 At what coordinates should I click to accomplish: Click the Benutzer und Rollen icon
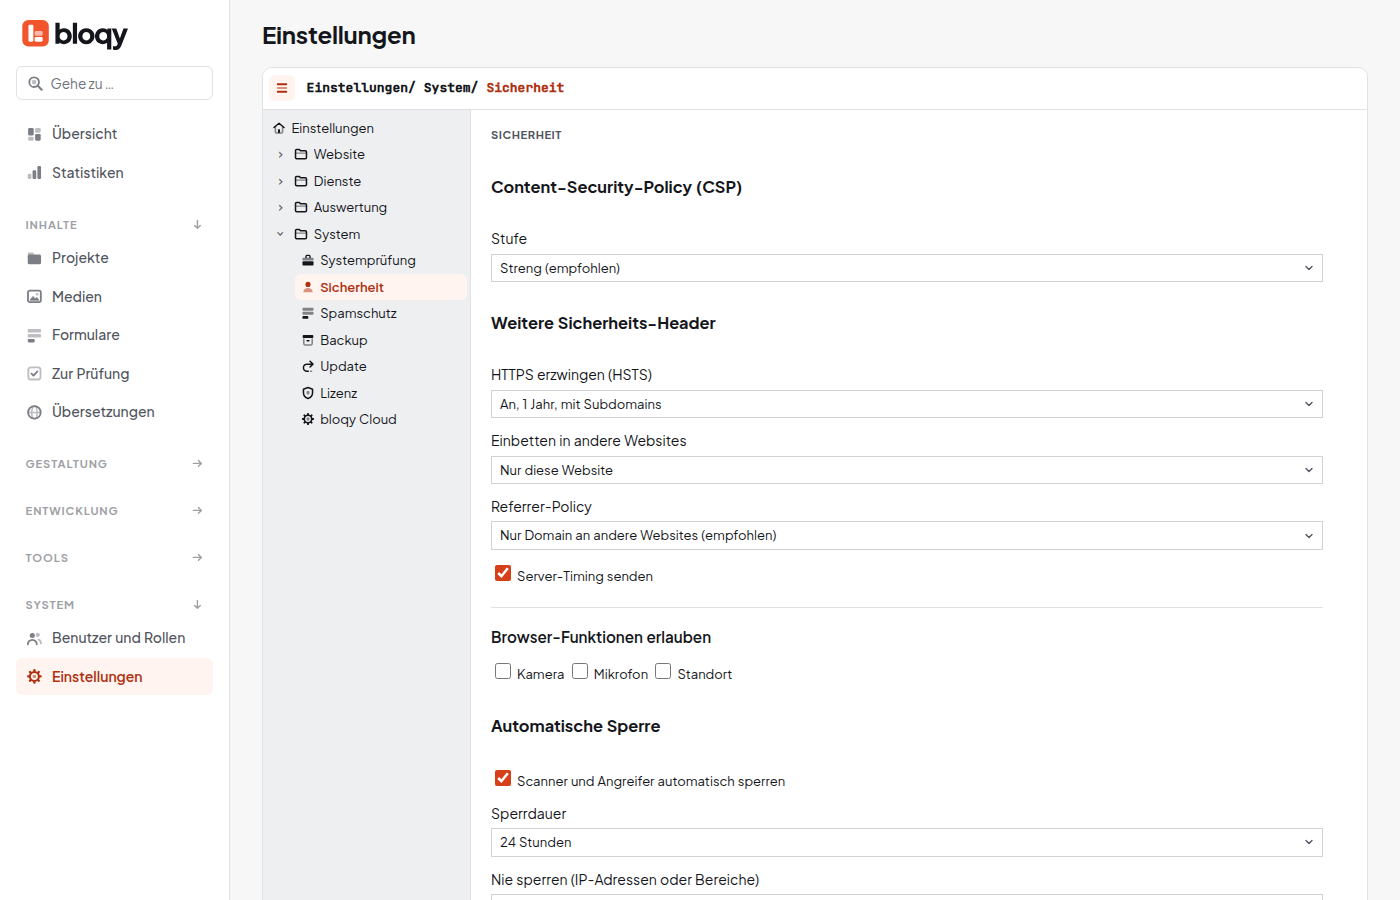[x=34, y=638]
